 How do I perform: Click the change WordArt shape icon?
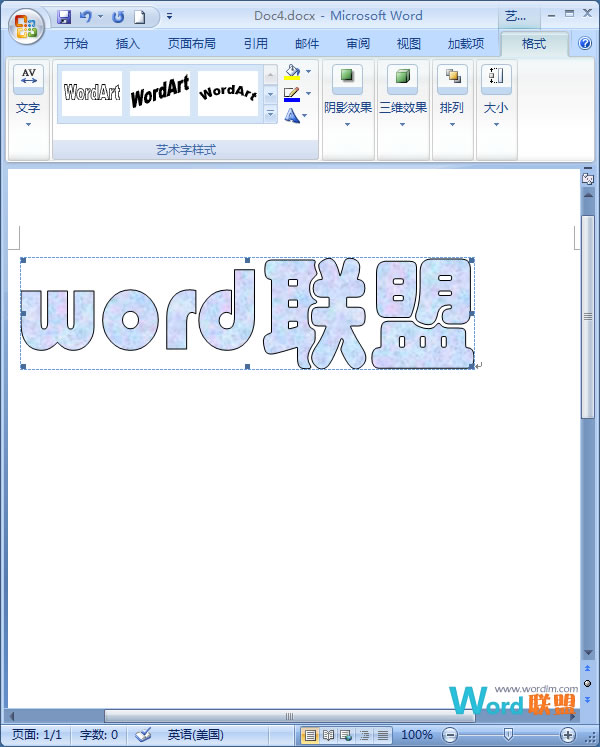point(292,115)
